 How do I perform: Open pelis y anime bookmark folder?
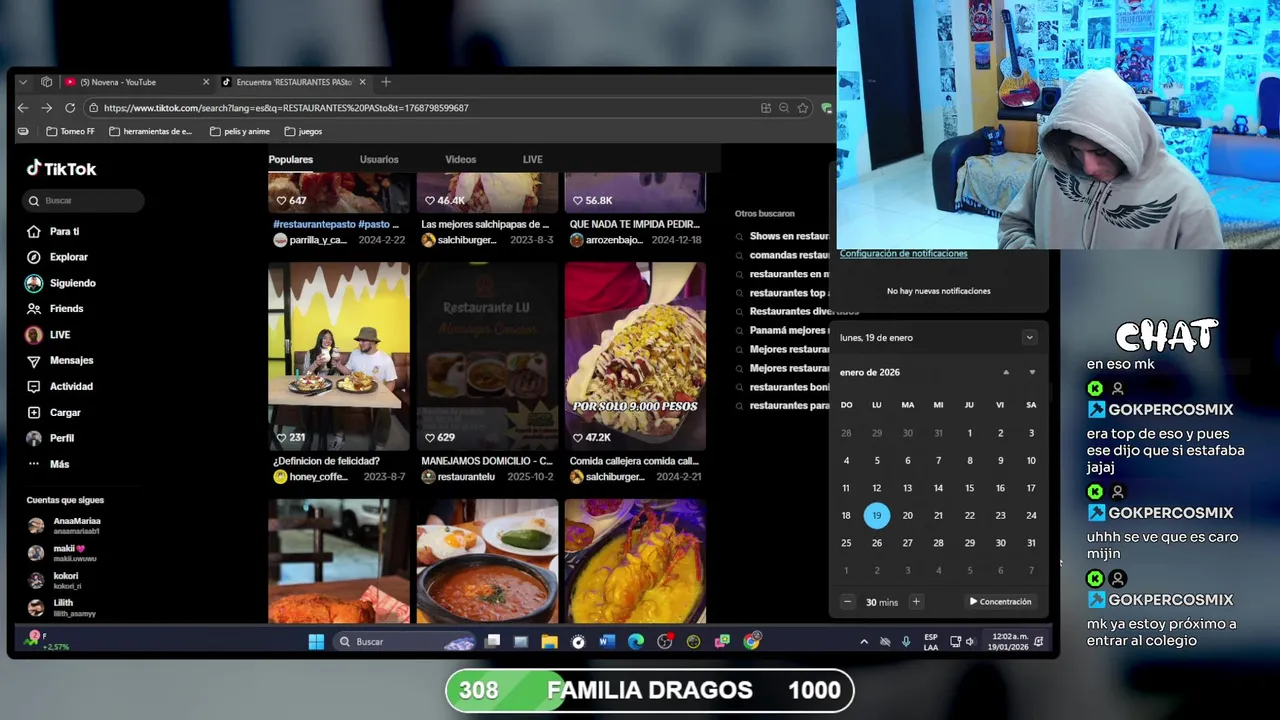(239, 131)
